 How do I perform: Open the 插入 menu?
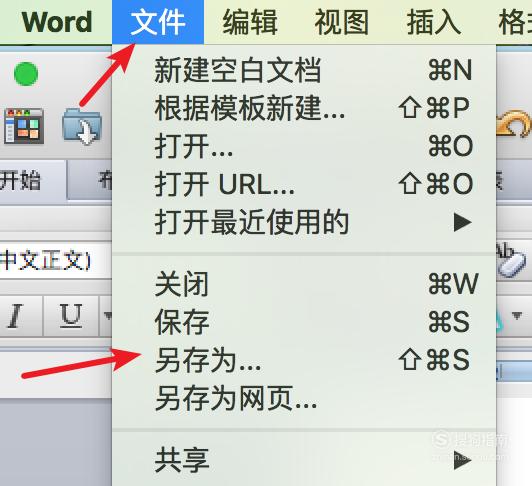pyautogui.click(x=434, y=22)
